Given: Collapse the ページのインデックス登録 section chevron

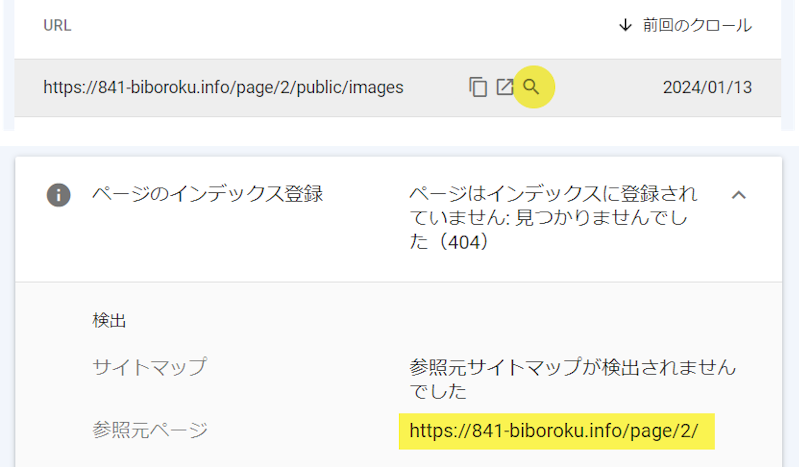Looking at the screenshot, I should click(x=738, y=195).
